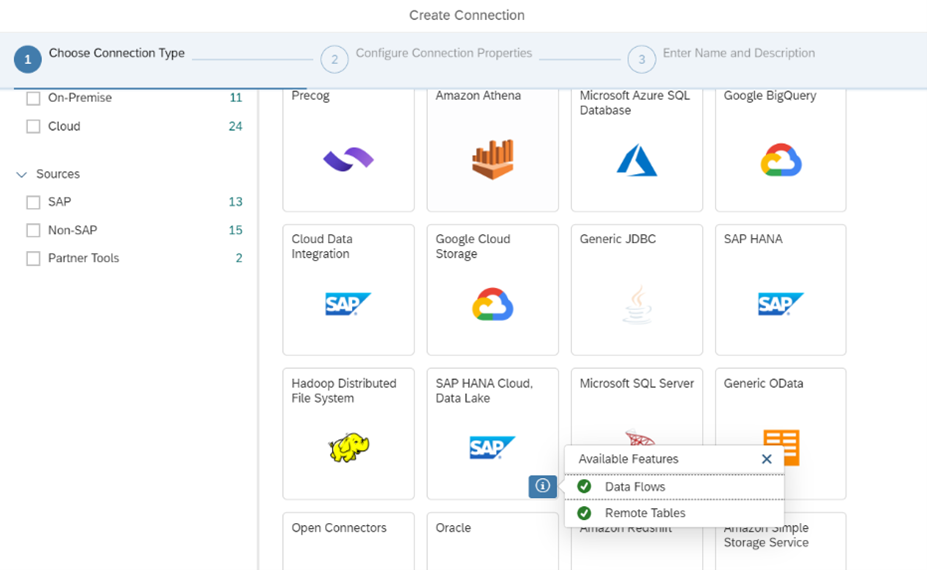927x570 pixels.
Task: Choose the Amazon Athena connection icon
Action: (x=492, y=159)
